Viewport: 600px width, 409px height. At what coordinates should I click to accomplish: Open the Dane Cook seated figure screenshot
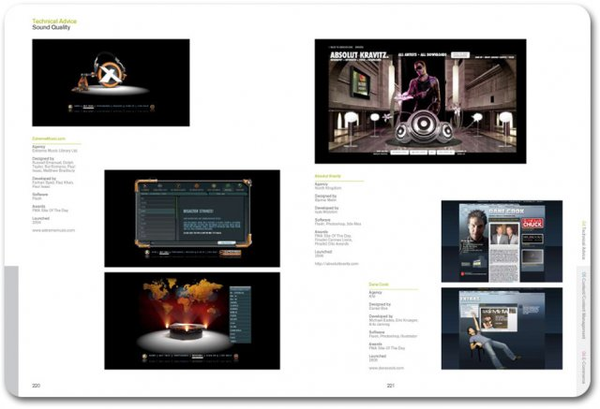point(502,329)
